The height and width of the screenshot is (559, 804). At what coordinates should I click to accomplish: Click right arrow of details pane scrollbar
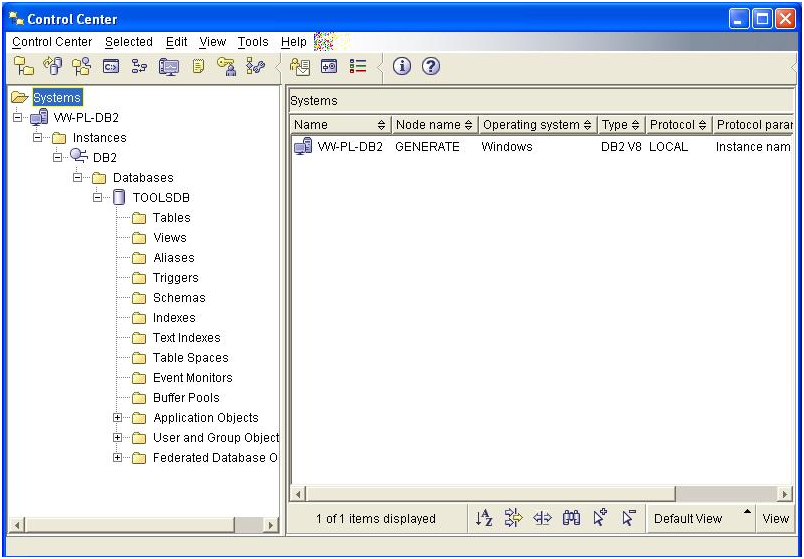(x=785, y=494)
